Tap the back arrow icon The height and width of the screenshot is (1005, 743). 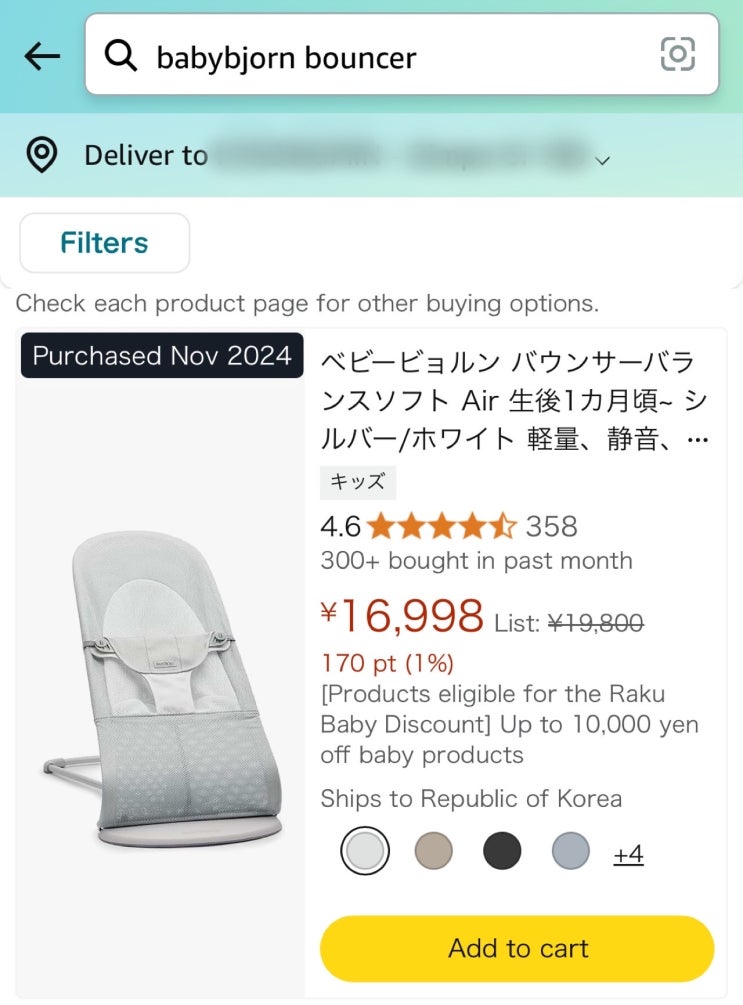tap(42, 57)
